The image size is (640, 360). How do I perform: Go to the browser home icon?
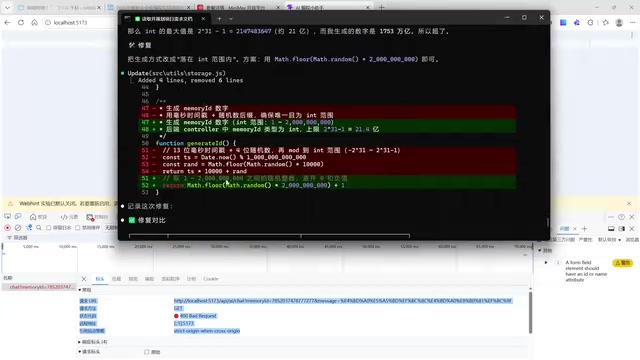click(34, 22)
